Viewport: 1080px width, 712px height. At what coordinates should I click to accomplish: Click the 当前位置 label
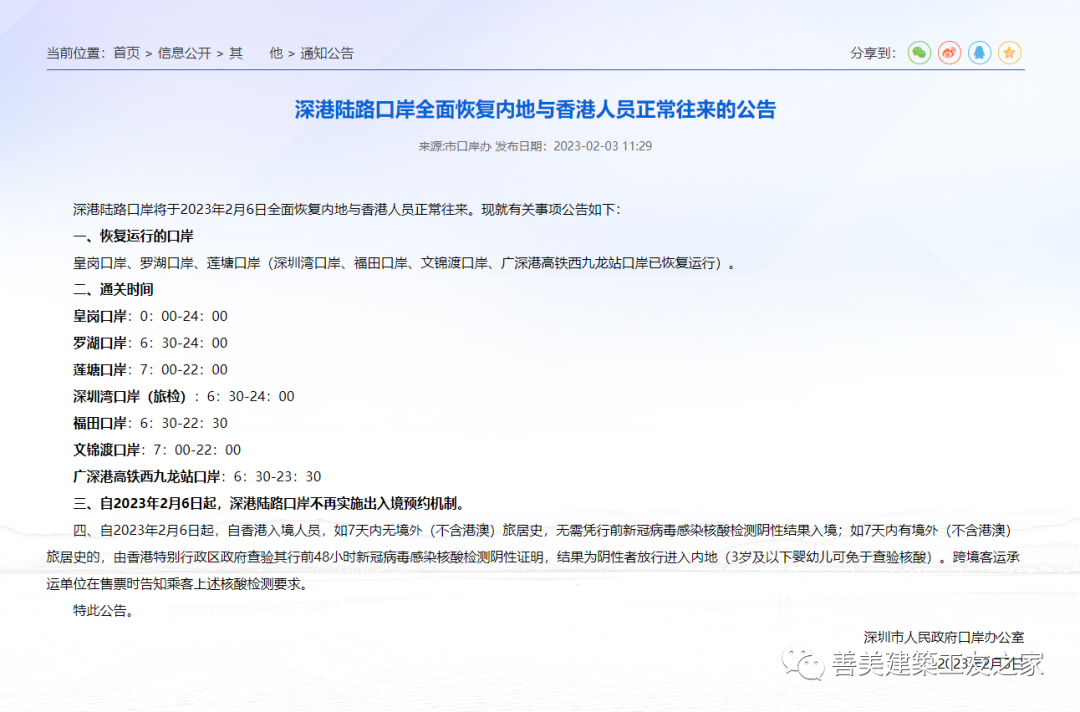point(76,53)
